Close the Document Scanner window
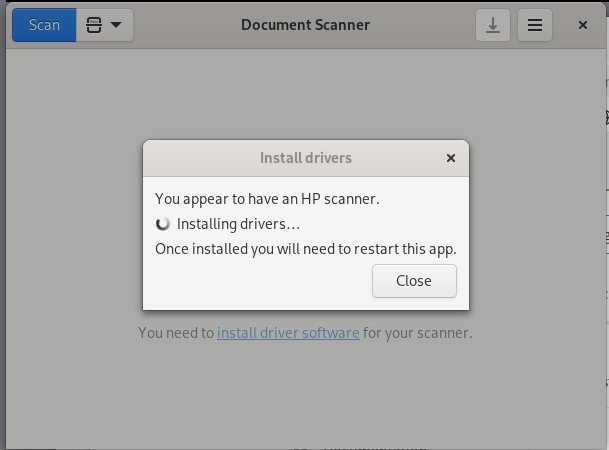This screenshot has height=450, width=609. pos(583,25)
